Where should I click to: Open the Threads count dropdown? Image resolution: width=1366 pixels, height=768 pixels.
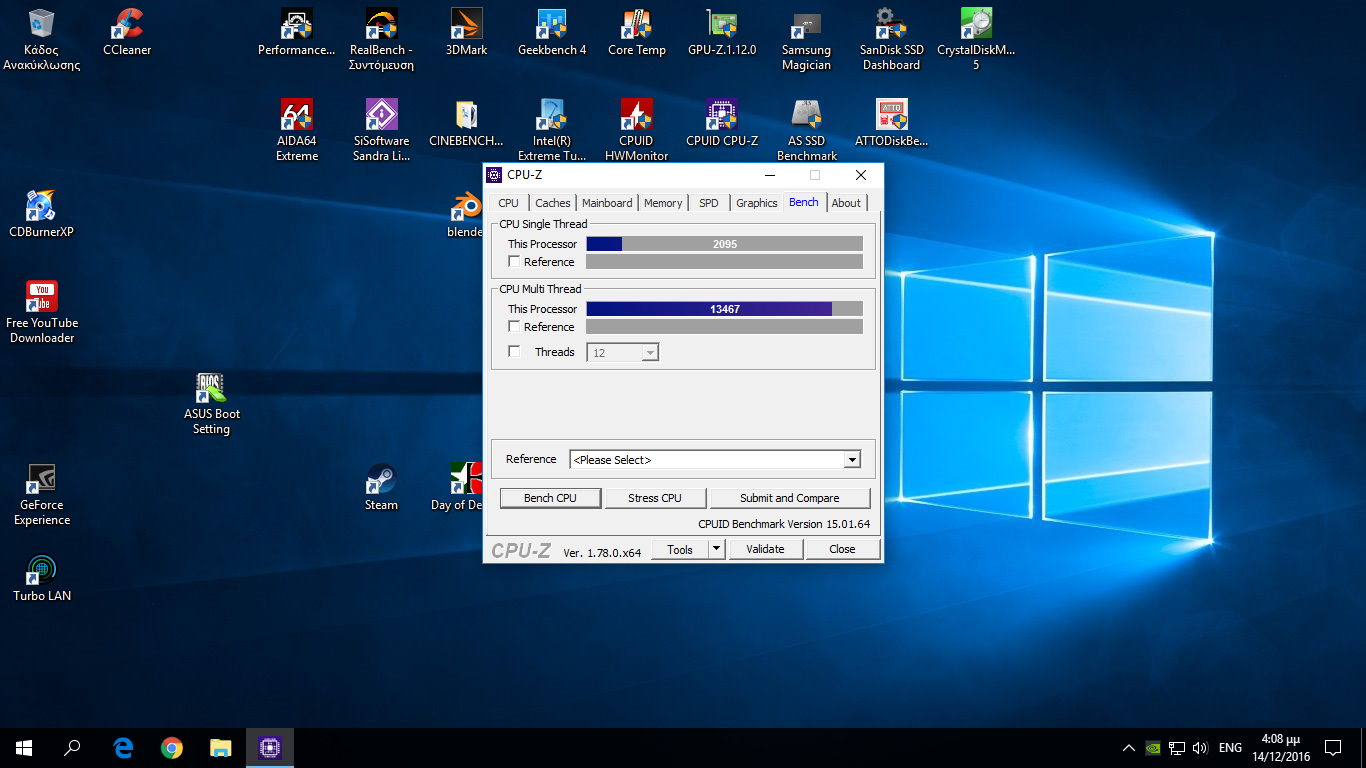click(650, 352)
